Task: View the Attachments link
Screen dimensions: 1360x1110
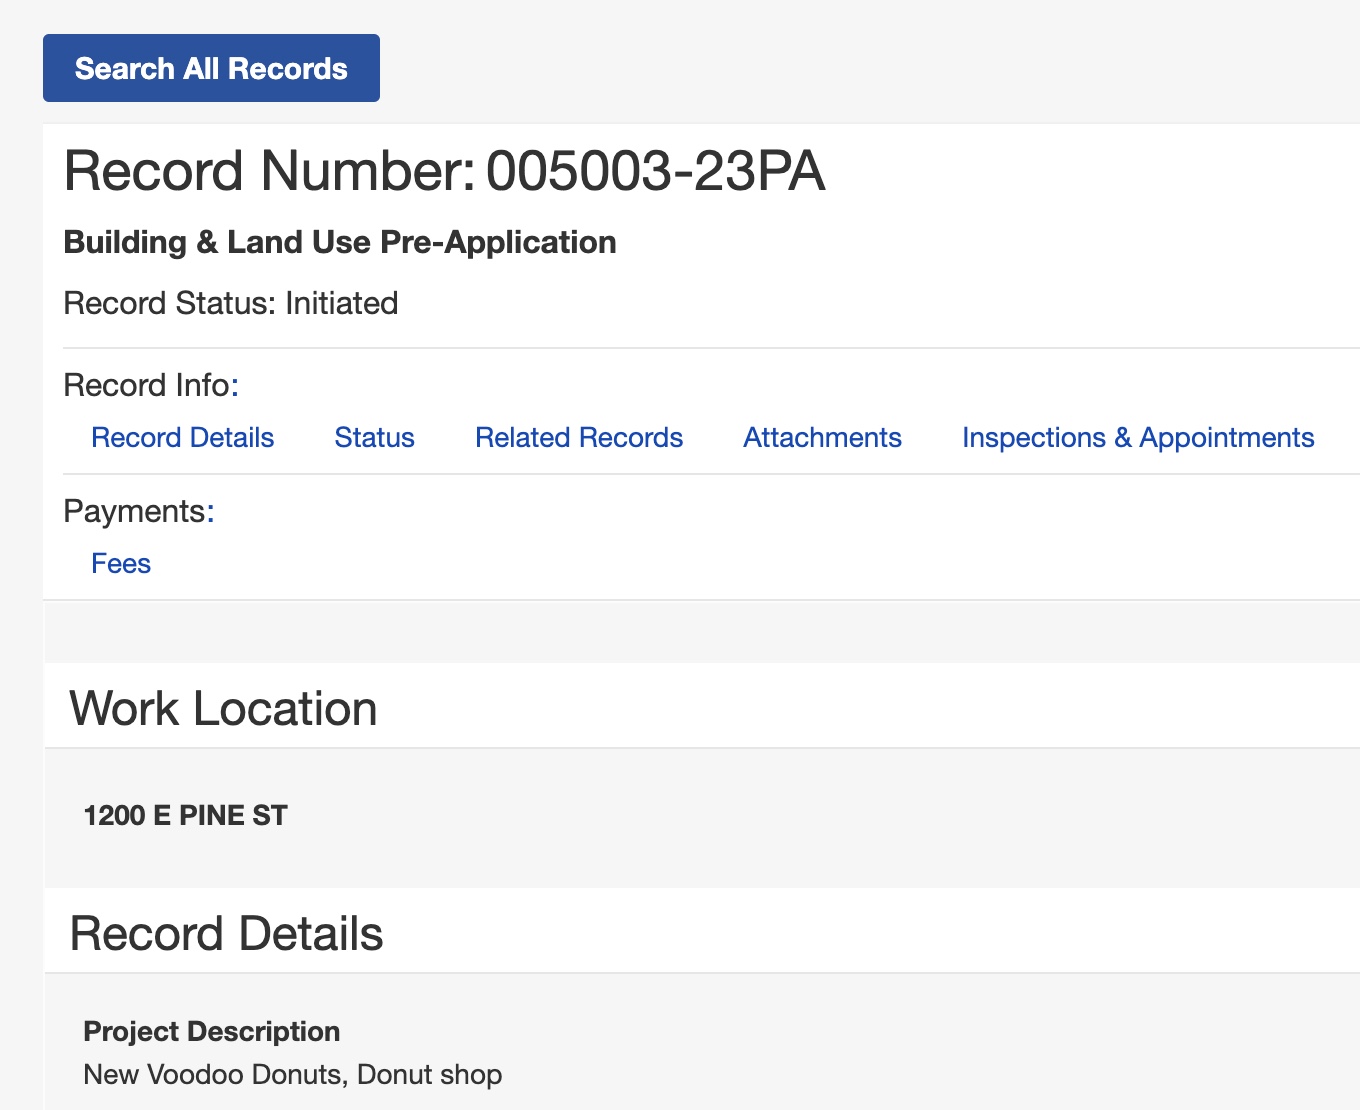Action: [x=822, y=438]
